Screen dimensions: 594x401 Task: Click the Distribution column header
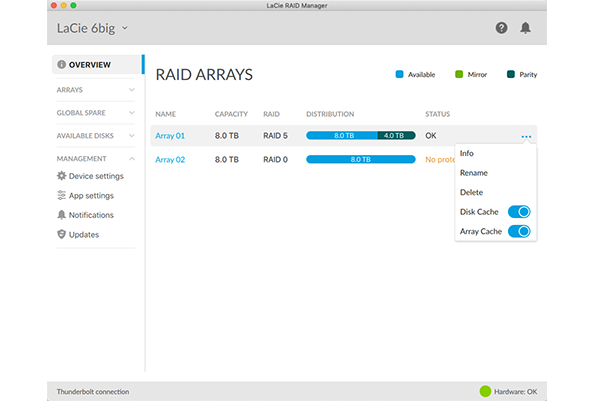[330, 114]
